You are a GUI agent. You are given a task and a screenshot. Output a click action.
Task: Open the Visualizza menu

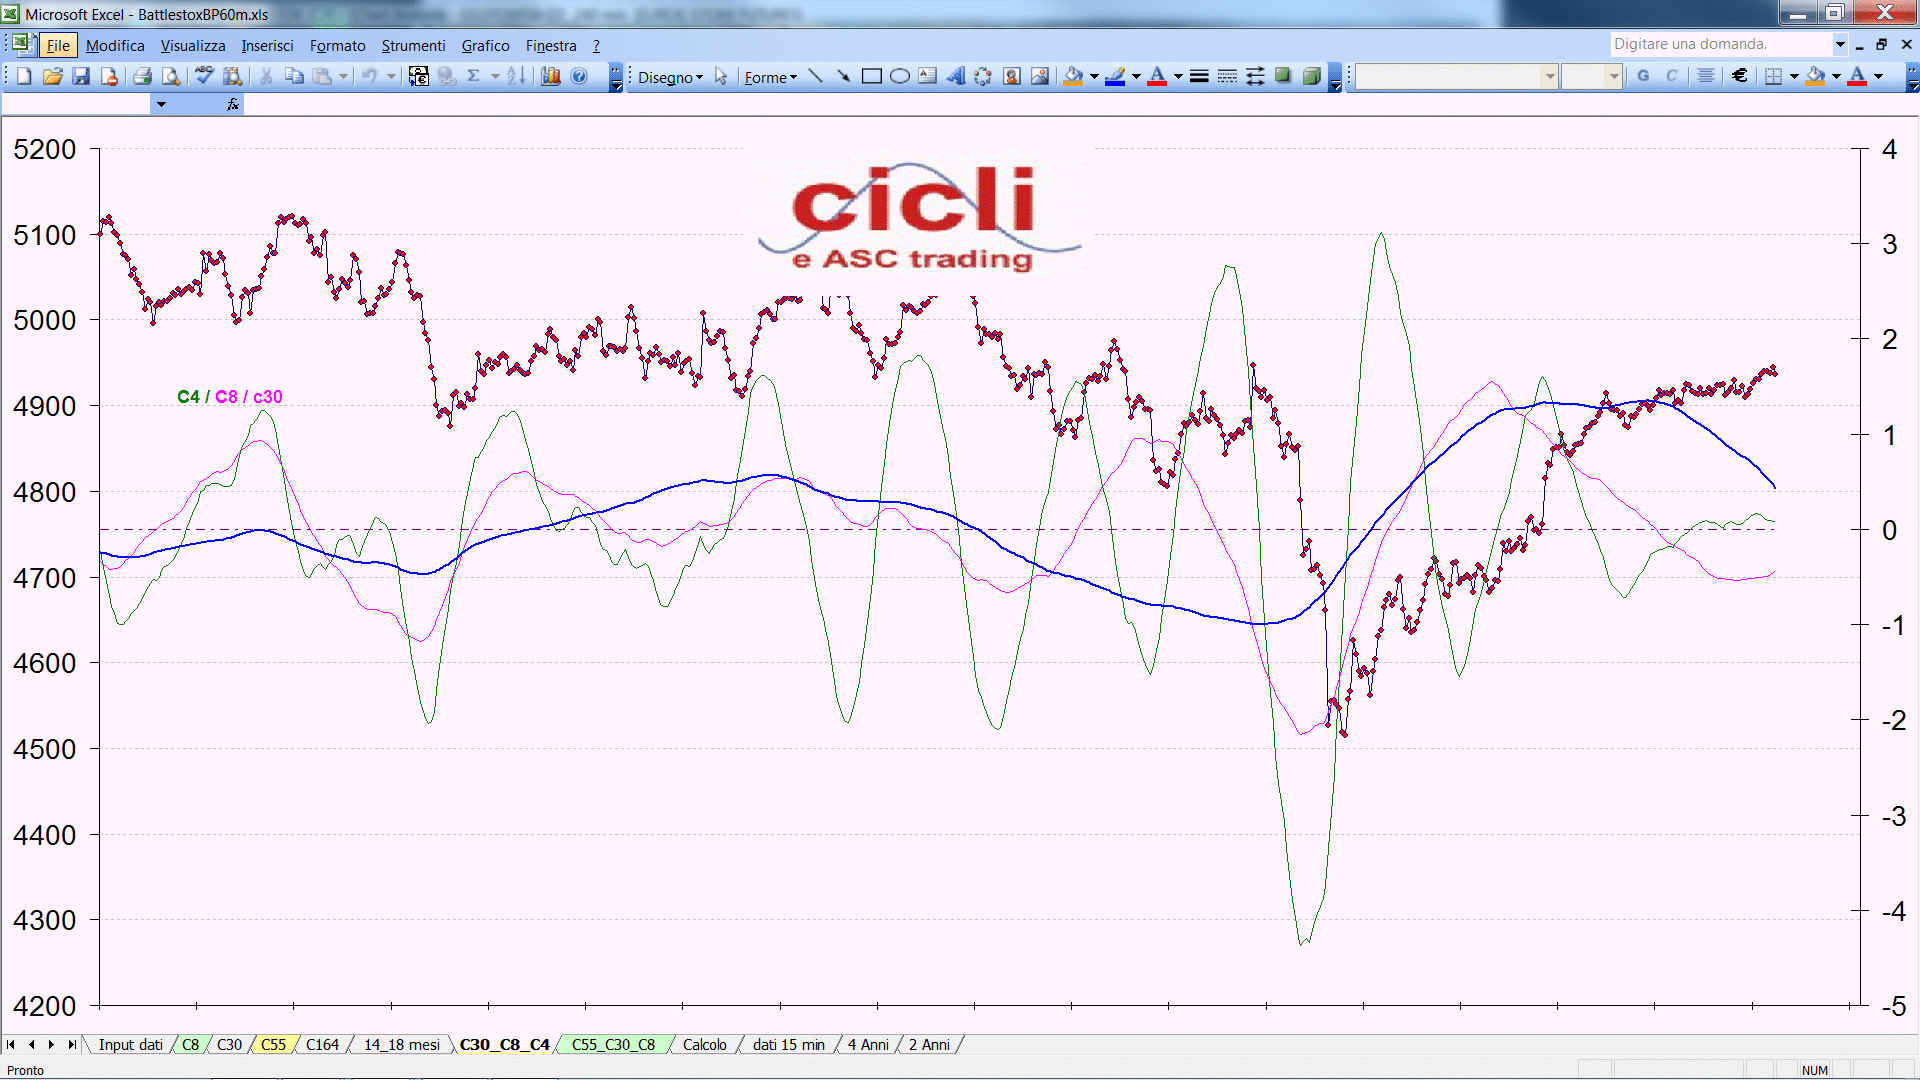[x=193, y=46]
